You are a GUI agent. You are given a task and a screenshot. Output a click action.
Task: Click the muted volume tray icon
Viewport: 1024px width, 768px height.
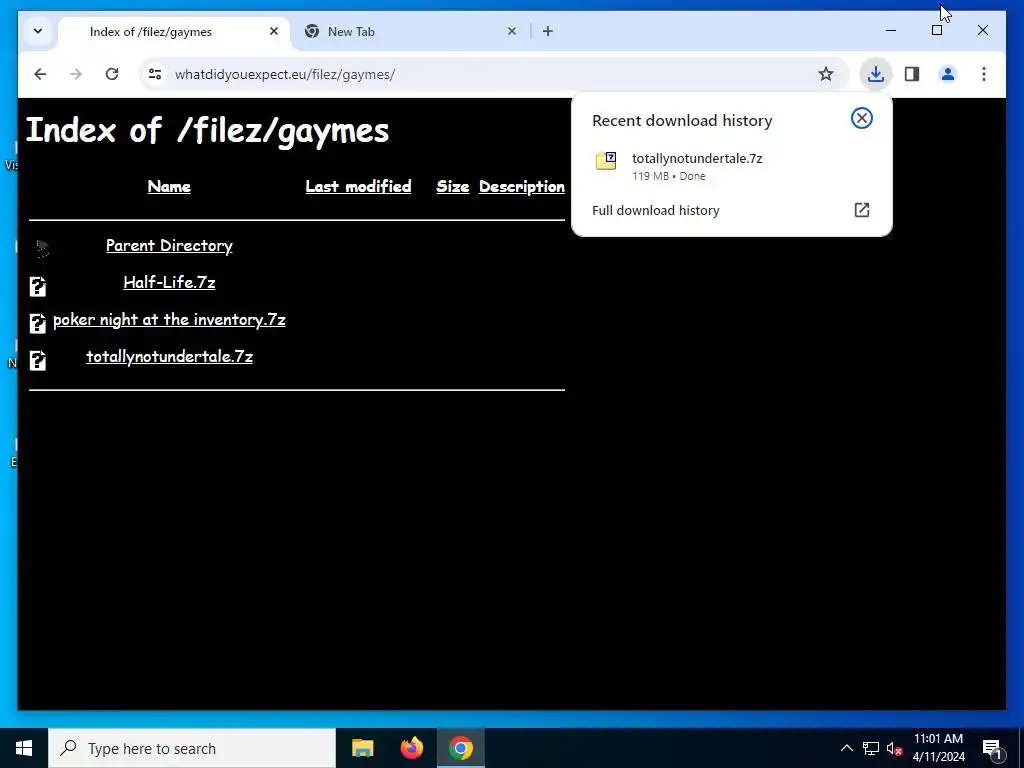click(895, 748)
